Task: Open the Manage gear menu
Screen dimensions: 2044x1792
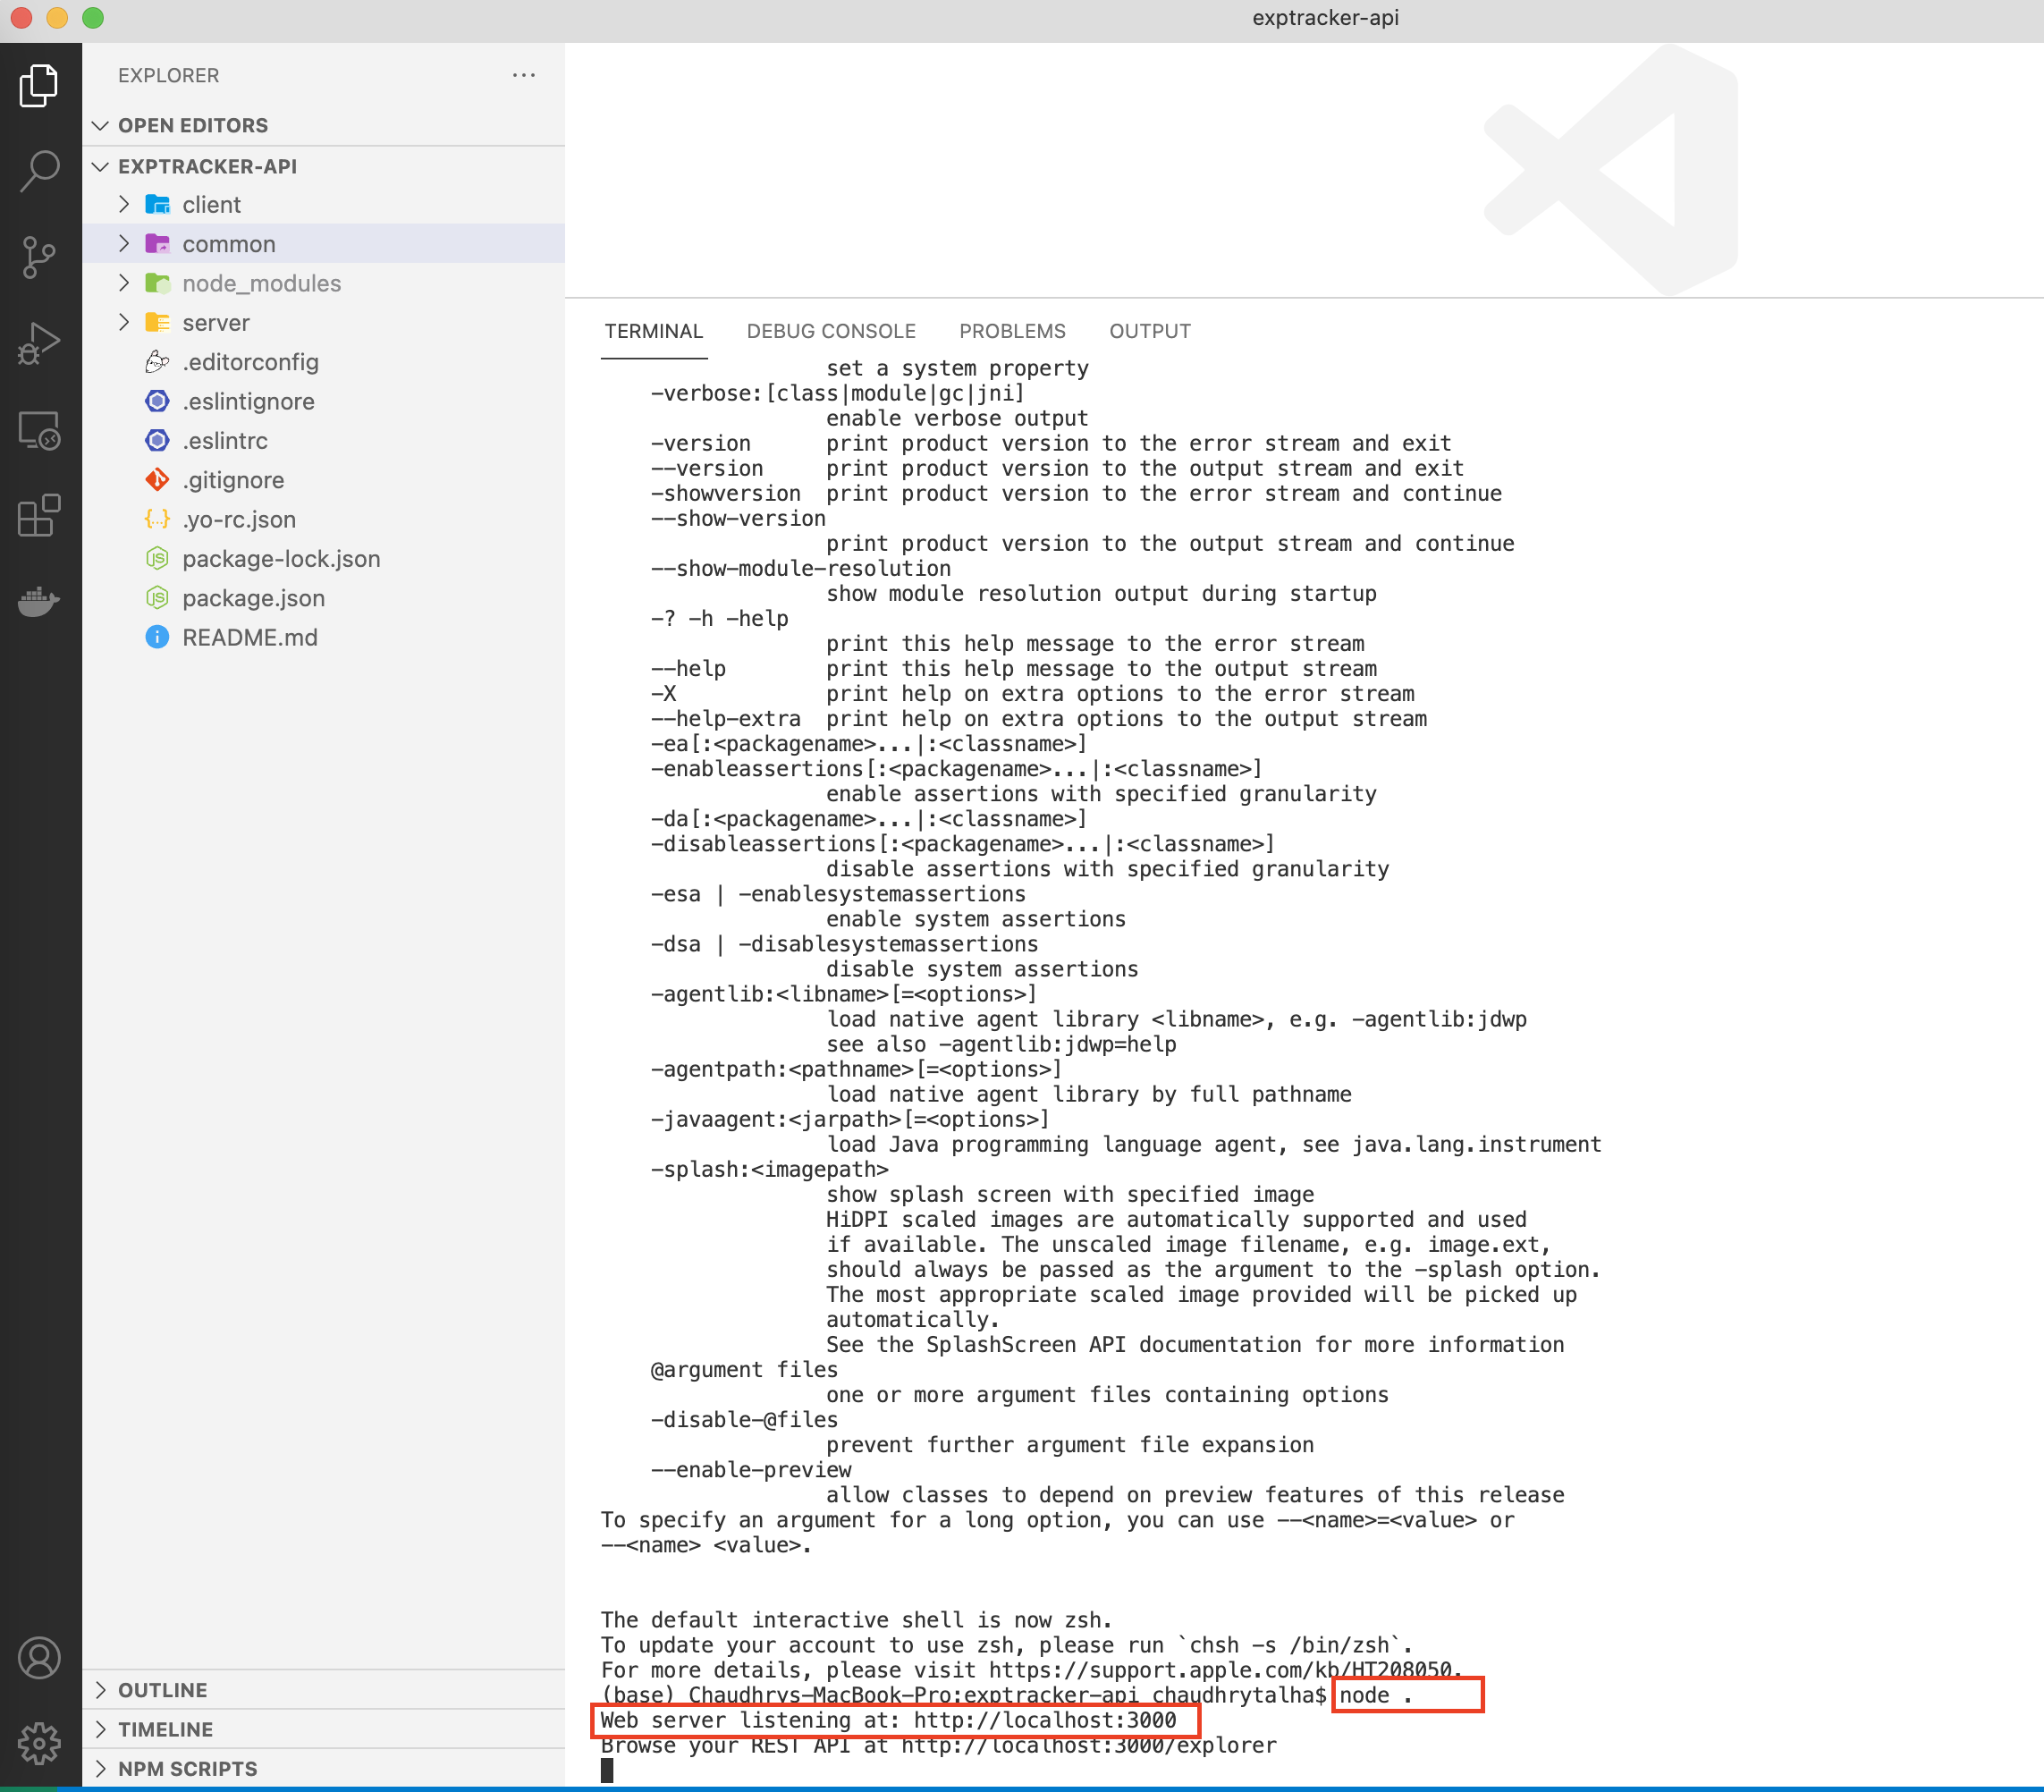Action: pyautogui.click(x=39, y=1743)
